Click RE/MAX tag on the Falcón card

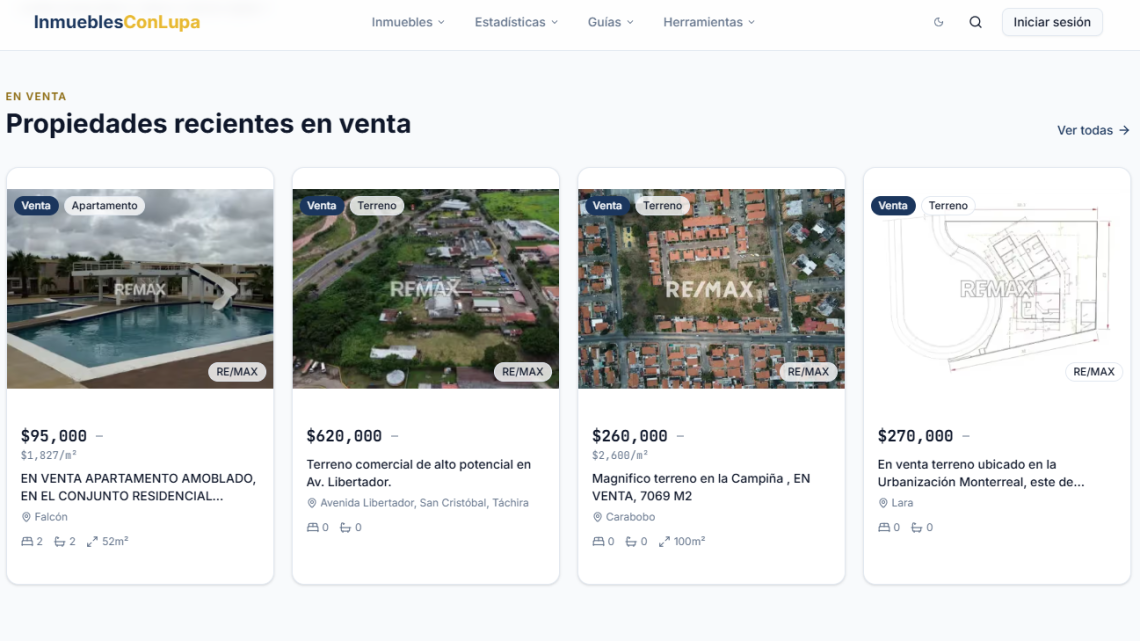pos(237,371)
